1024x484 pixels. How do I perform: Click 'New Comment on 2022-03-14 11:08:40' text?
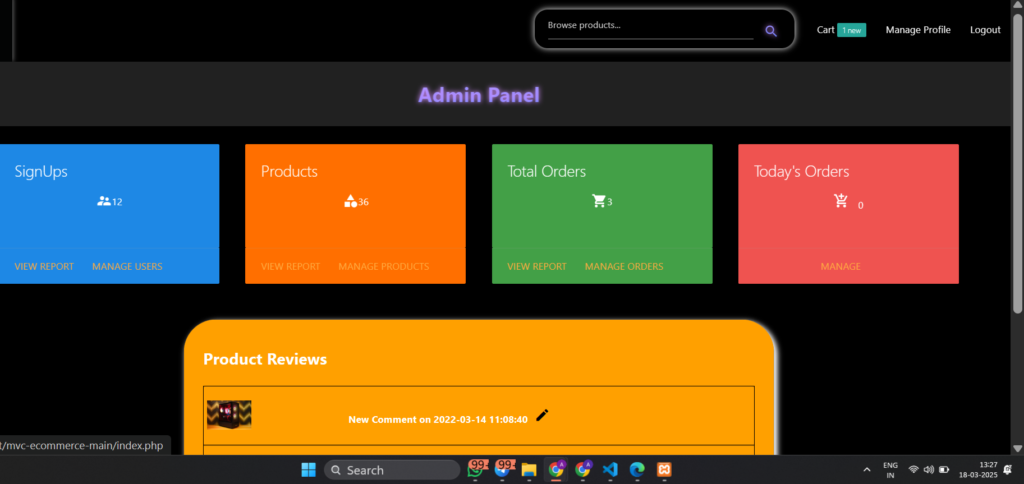pos(438,419)
